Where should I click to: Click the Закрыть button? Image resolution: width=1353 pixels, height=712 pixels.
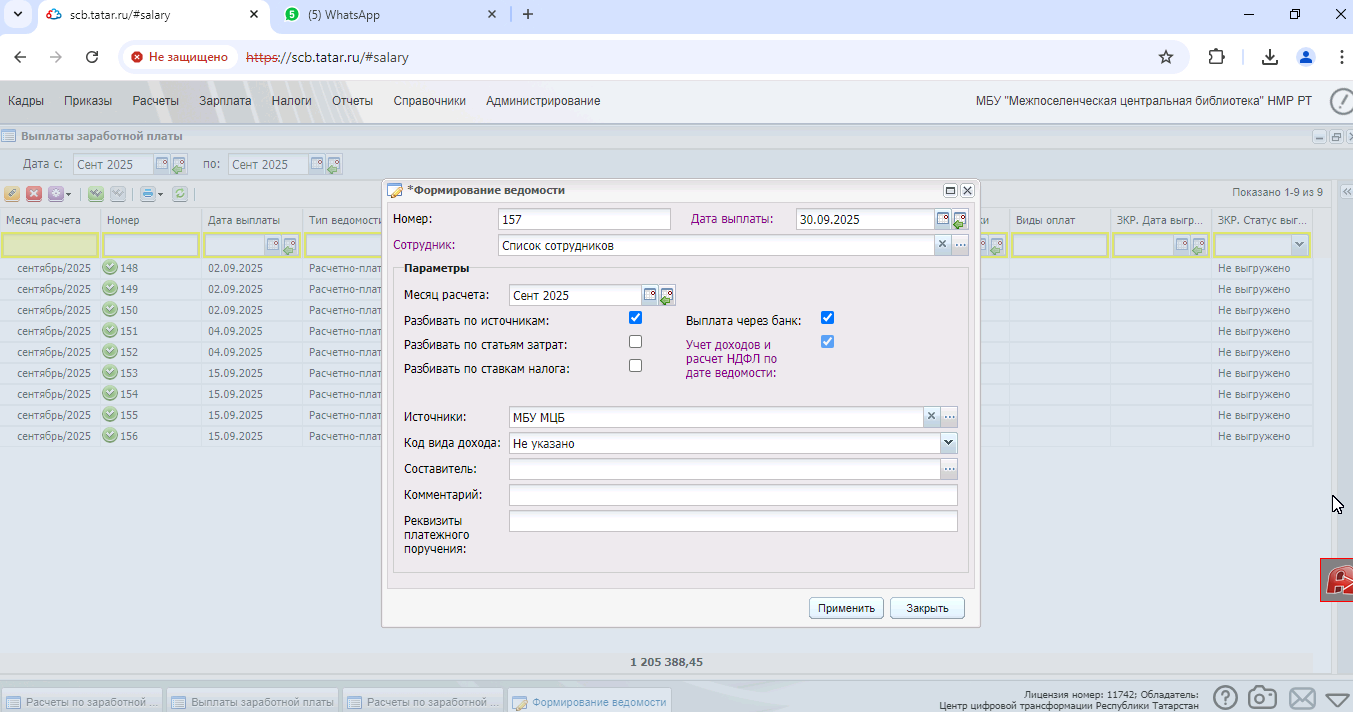(927, 608)
